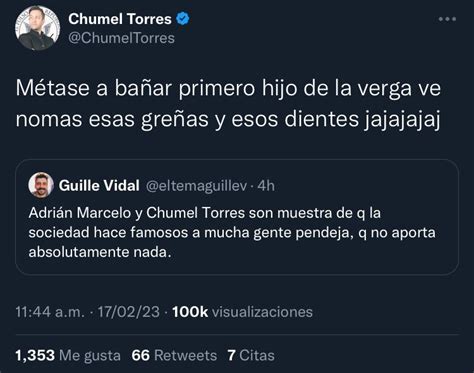Click the main tweet text starting Métase
Image resolution: width=474 pixels, height=373 pixels.
[x=228, y=104]
